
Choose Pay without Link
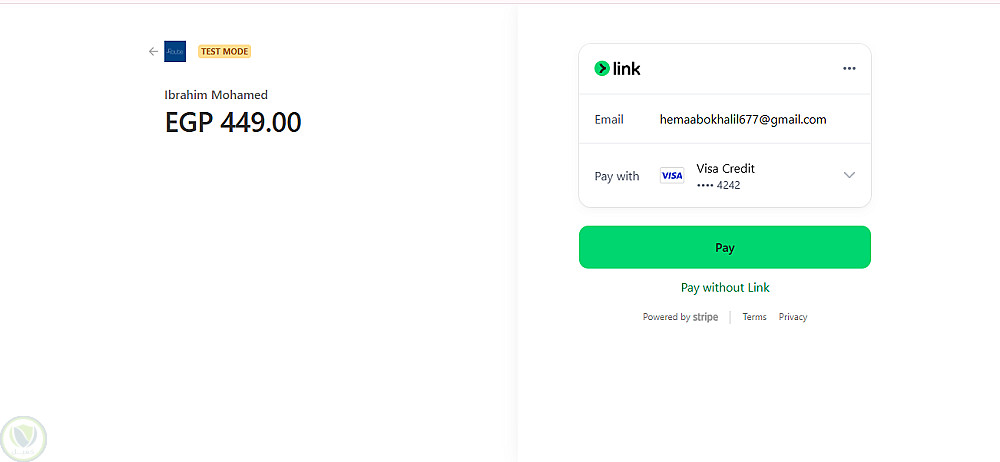point(725,287)
